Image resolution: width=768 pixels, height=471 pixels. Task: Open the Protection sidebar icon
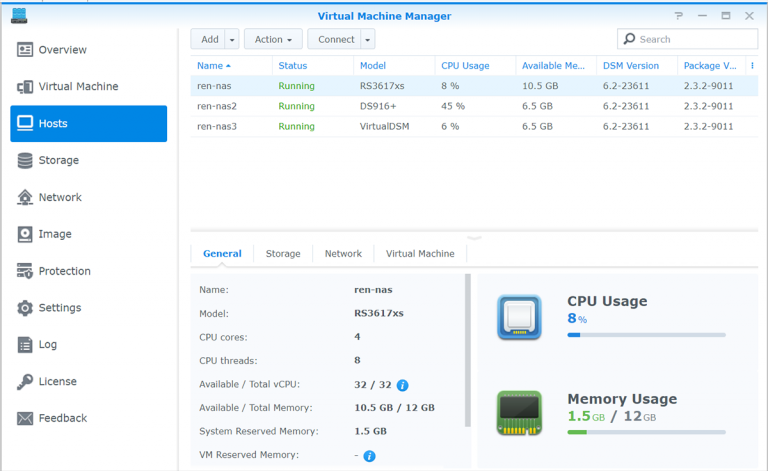pyautogui.click(x=25, y=271)
